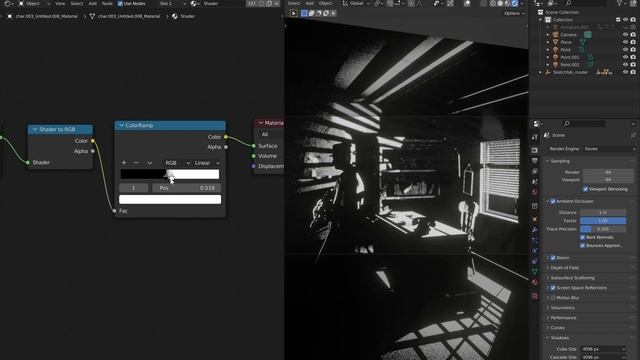Screen dimensions: 640x360
Task: Hide Sketchfab_model with its eye icon
Action: pyautogui.click(x=625, y=72)
